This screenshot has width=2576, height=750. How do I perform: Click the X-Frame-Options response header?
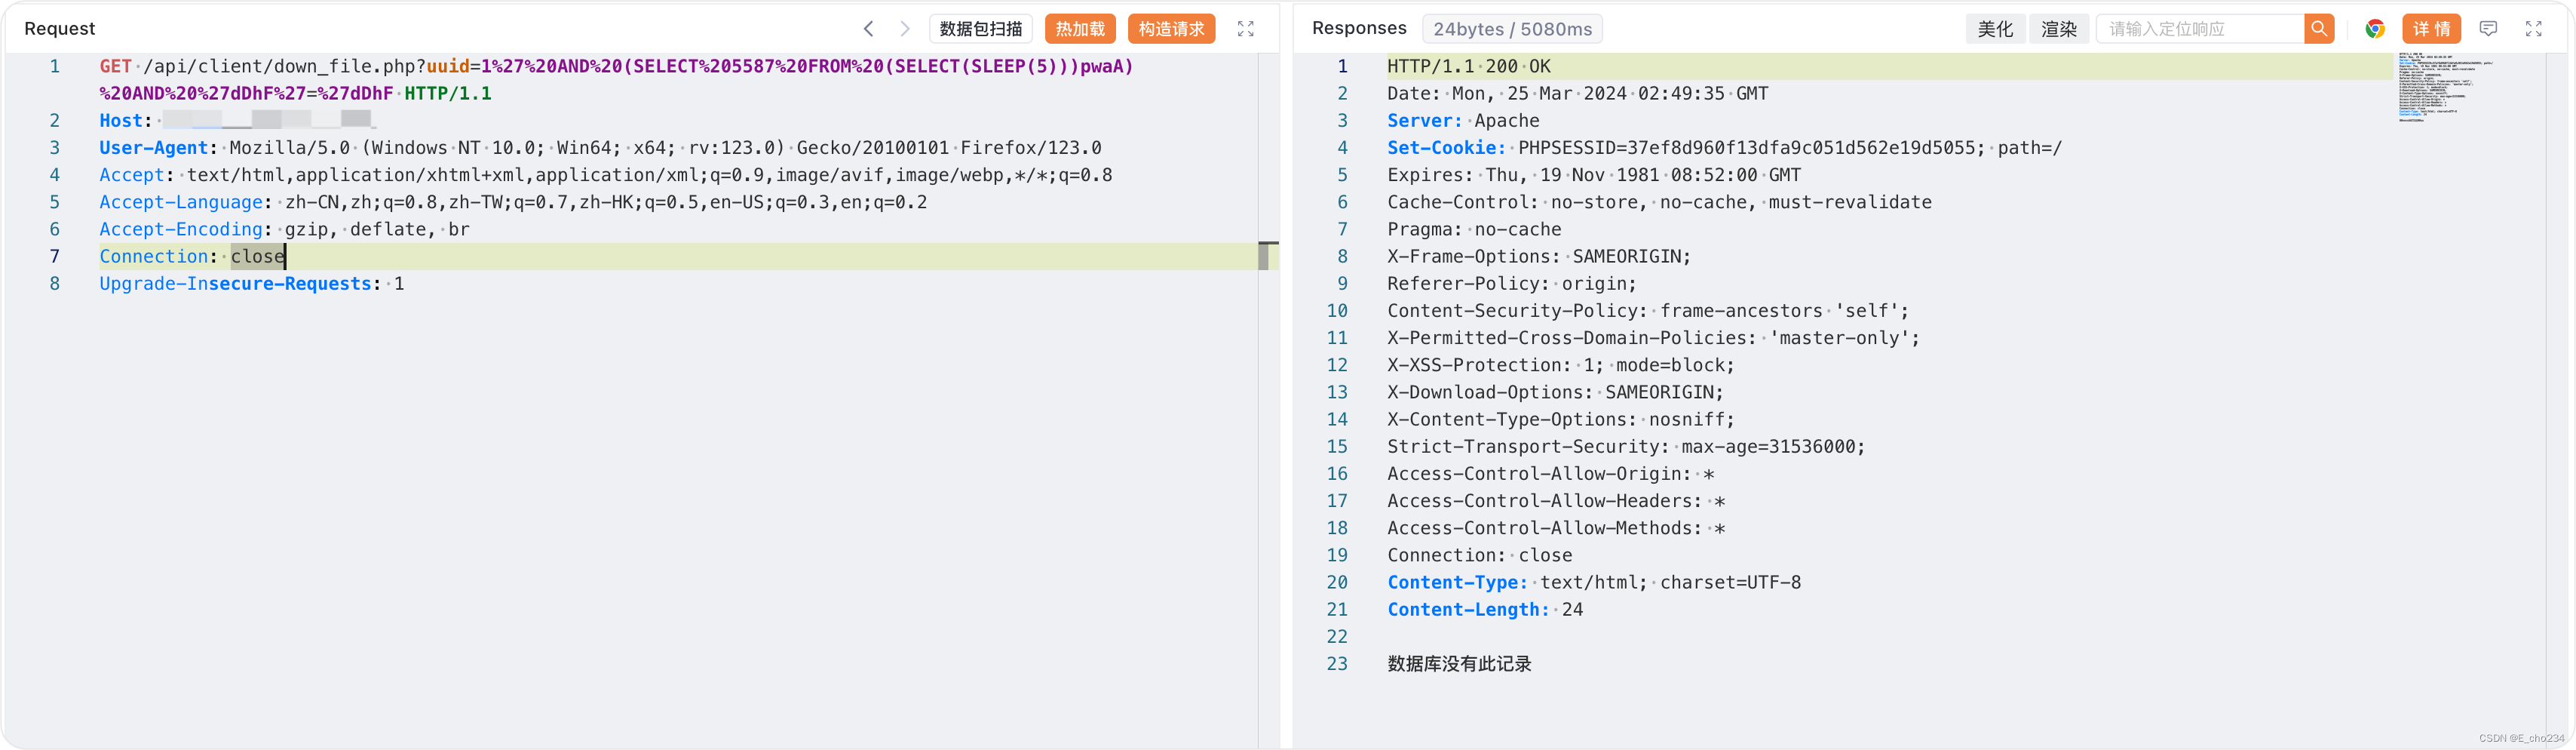coord(1539,256)
